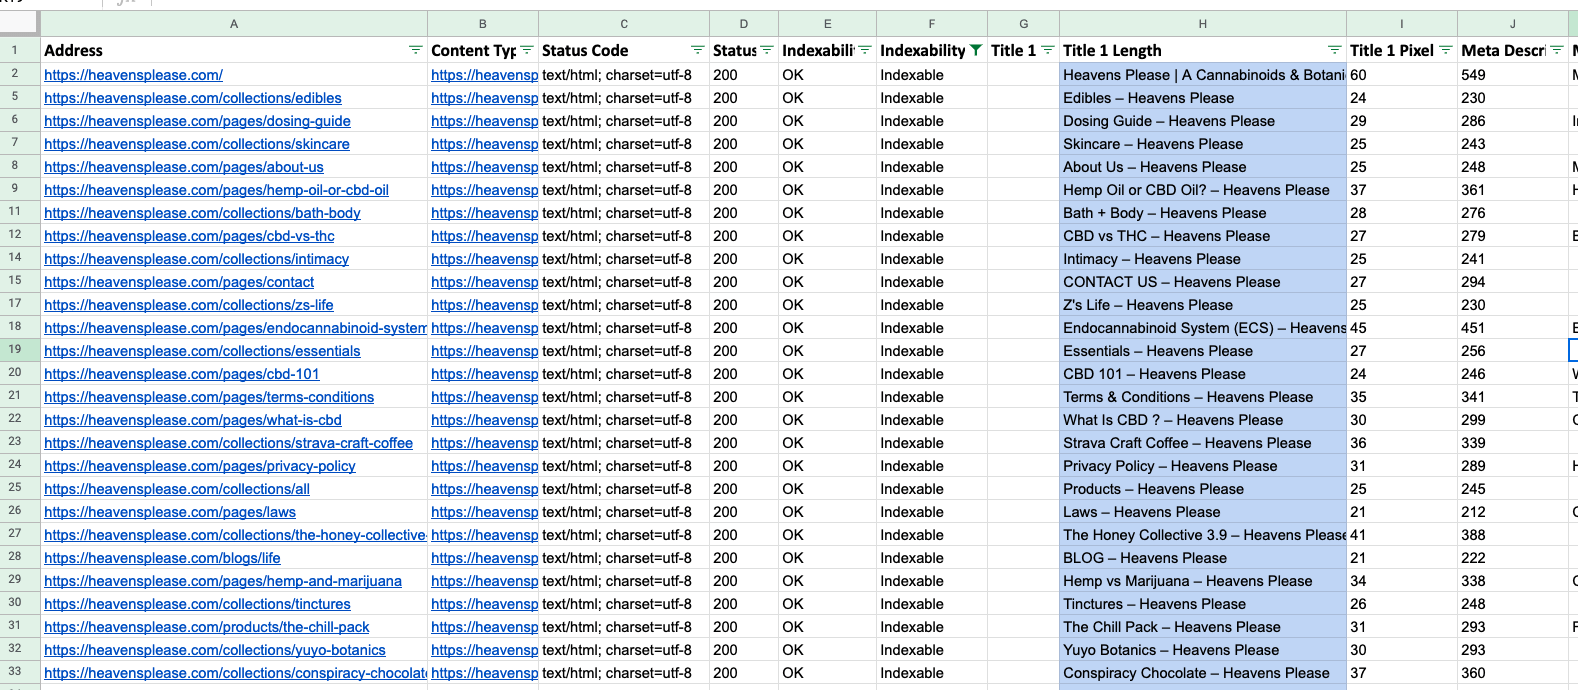This screenshot has width=1578, height=690.
Task: Open the Content Type column filter
Action: [x=527, y=50]
